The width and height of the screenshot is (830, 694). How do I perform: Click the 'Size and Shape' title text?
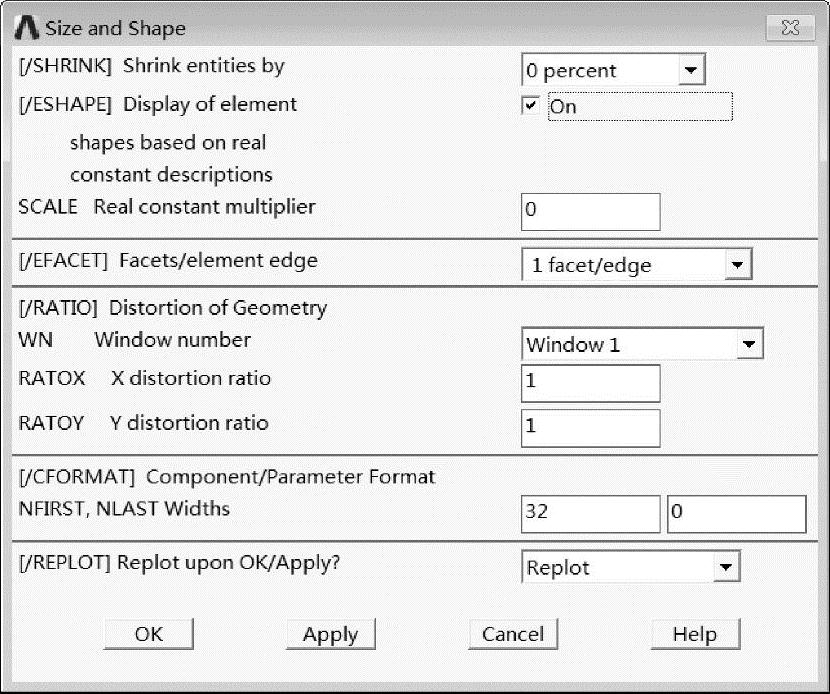[115, 29]
